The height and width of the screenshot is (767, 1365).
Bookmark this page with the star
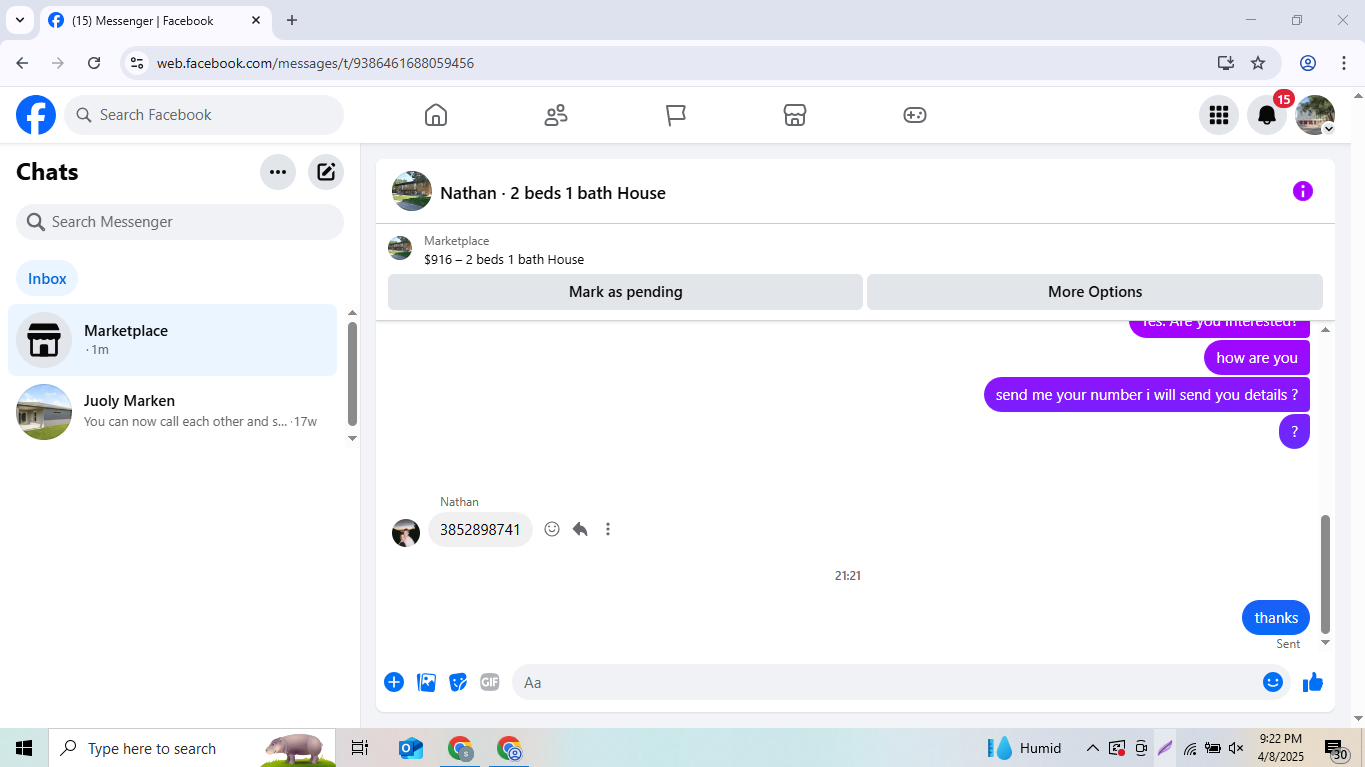pos(1258,63)
